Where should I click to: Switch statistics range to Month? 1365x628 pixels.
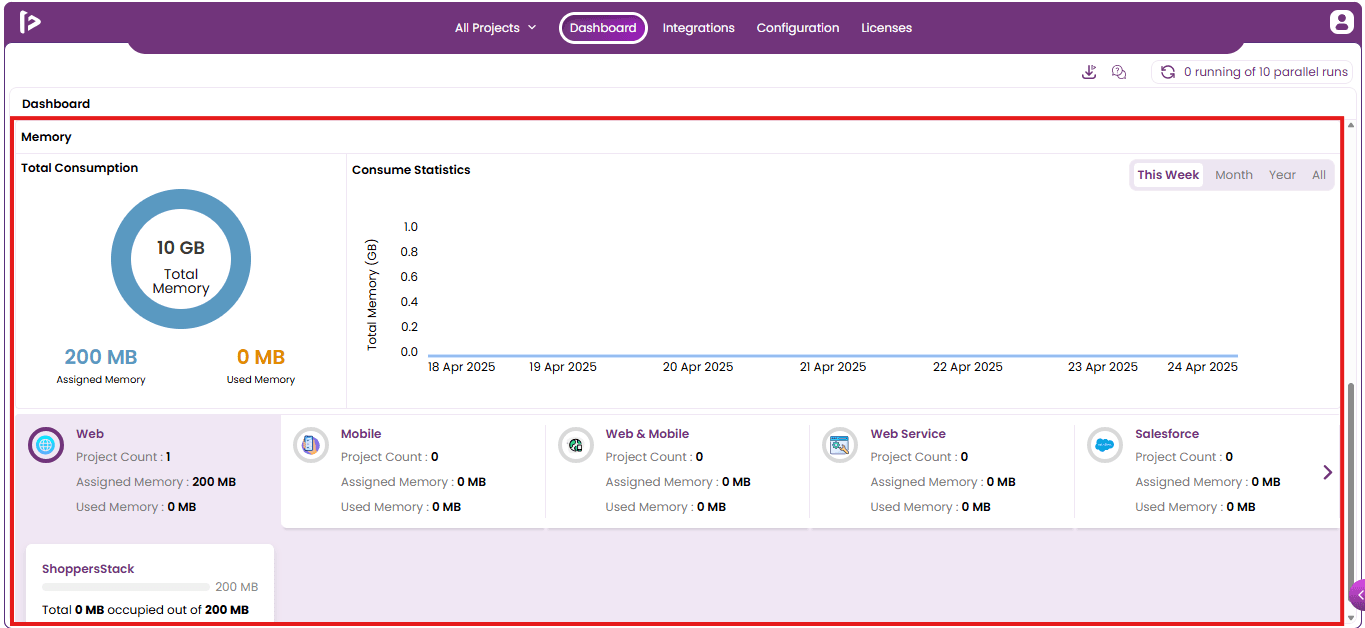[x=1234, y=175]
